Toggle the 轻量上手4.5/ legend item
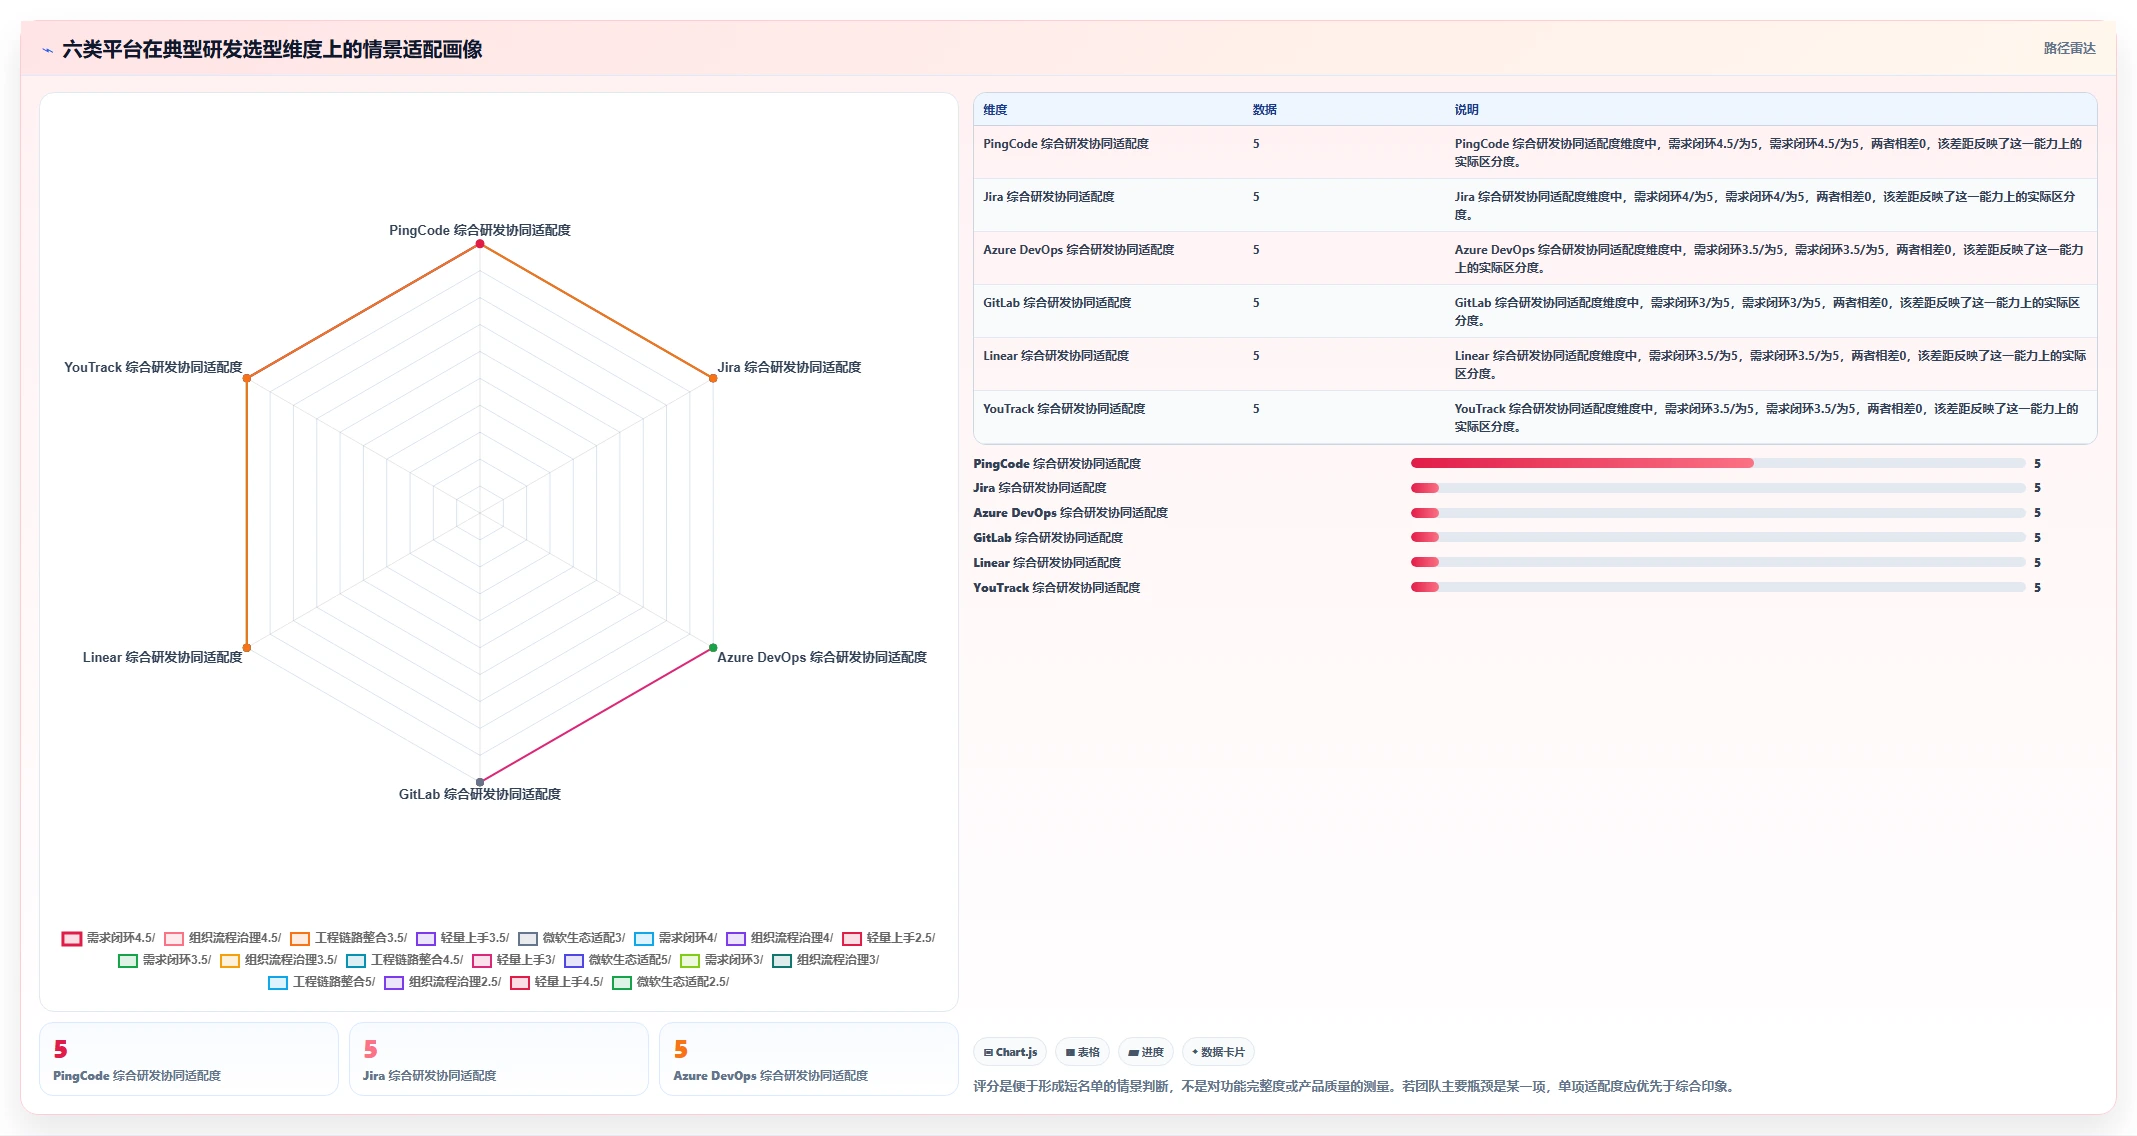This screenshot has height=1136, width=2137. point(556,982)
